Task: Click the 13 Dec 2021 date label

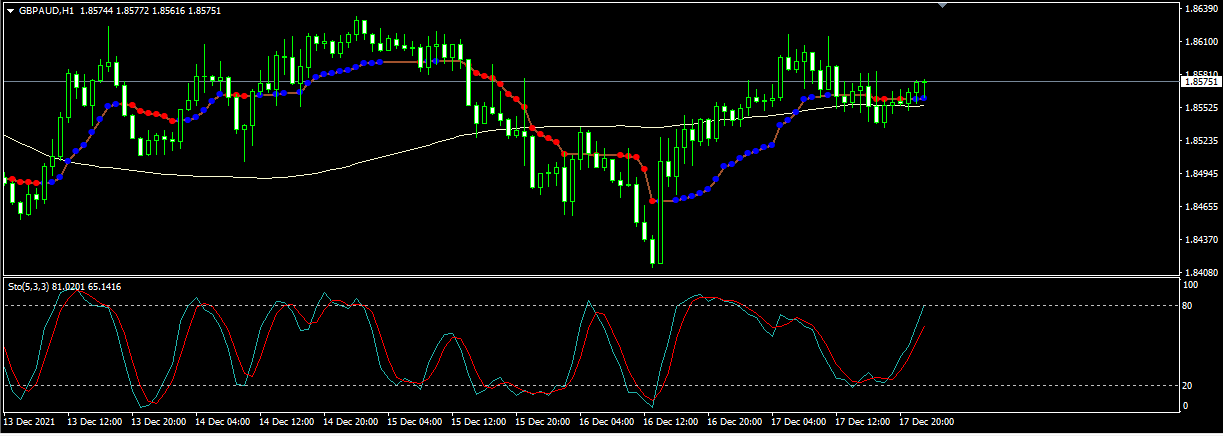Action: pyautogui.click(x=30, y=422)
